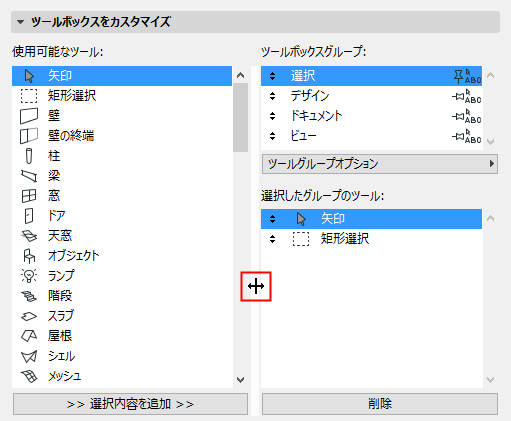
Task: Toggle the ABC label icon on 選択 group
Action: 473,76
